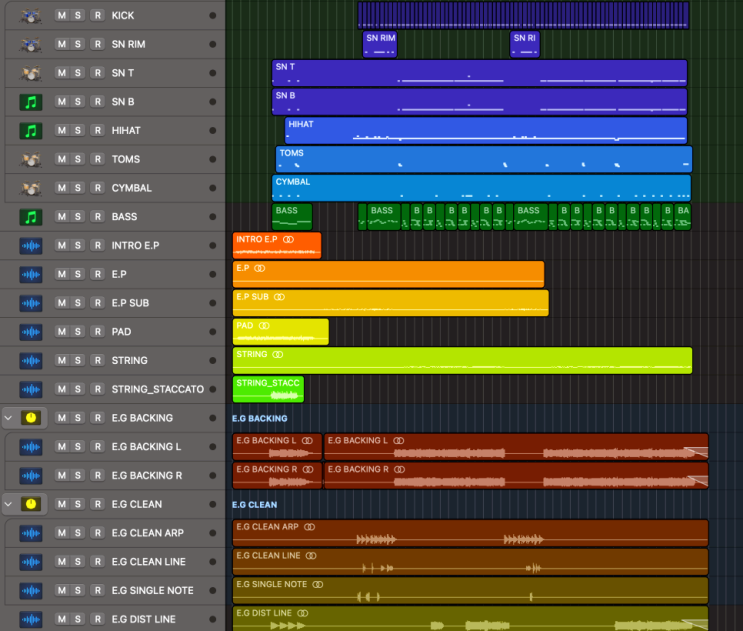The image size is (743, 631).
Task: Collapse the E.G BACKING track stack
Action: (9, 418)
